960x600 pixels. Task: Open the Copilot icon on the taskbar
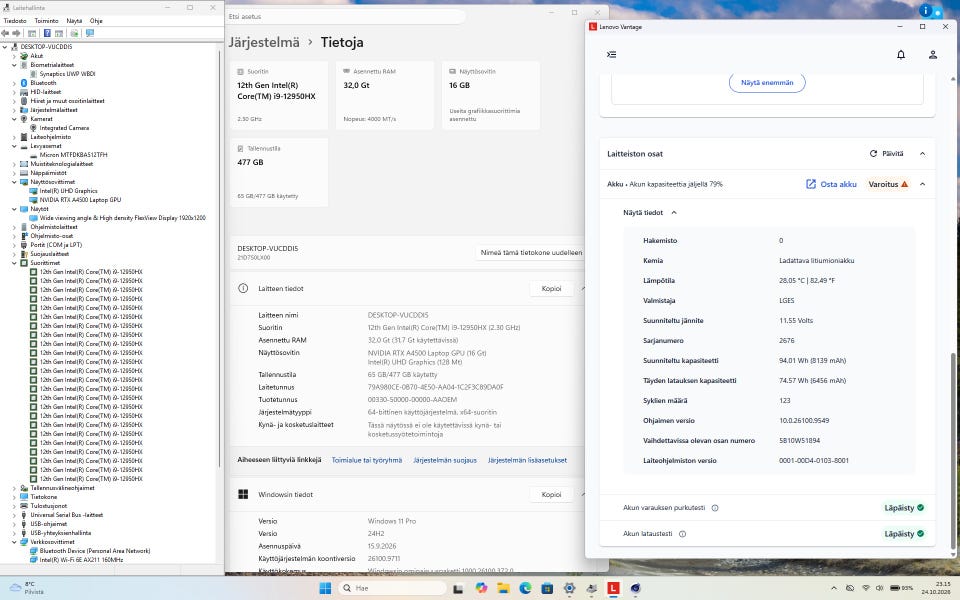pyautogui.click(x=481, y=588)
